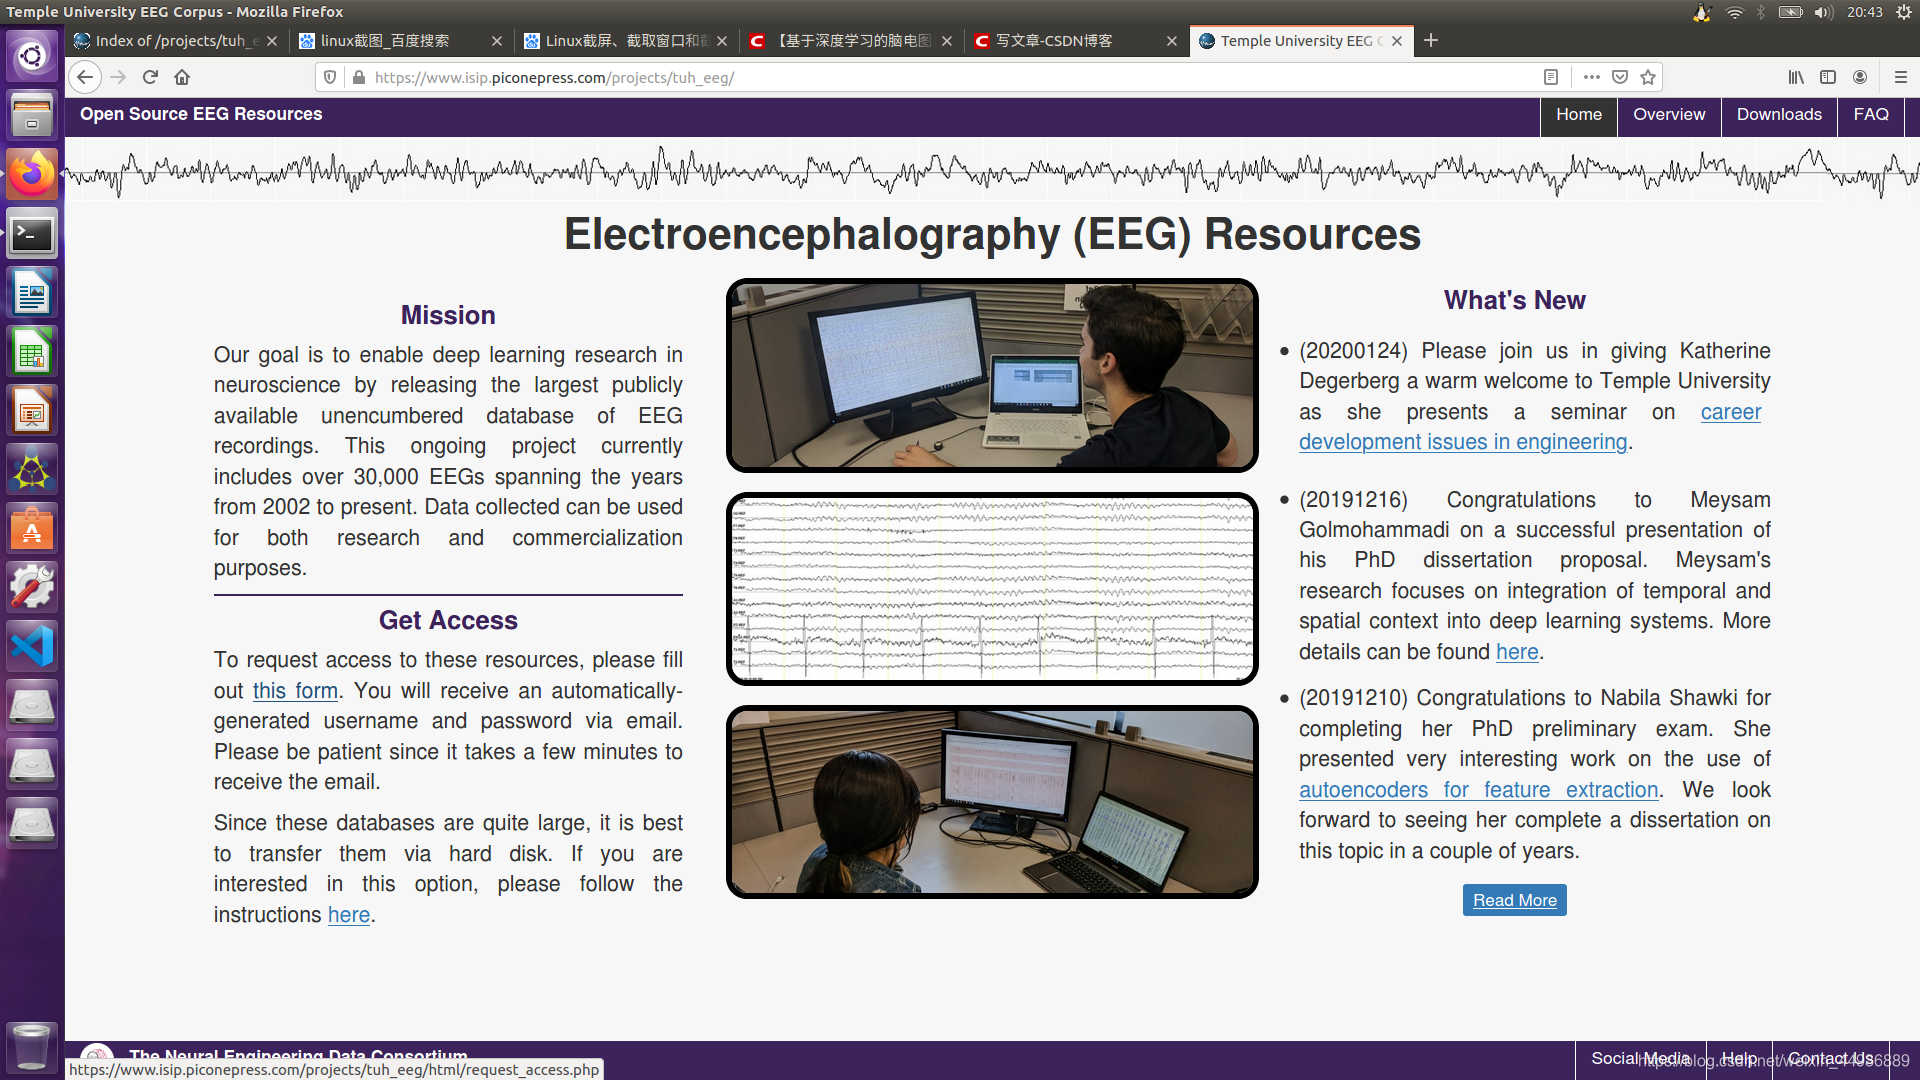Open LibreOffice Impress from the launcher
The width and height of the screenshot is (1920, 1080).
(32, 411)
